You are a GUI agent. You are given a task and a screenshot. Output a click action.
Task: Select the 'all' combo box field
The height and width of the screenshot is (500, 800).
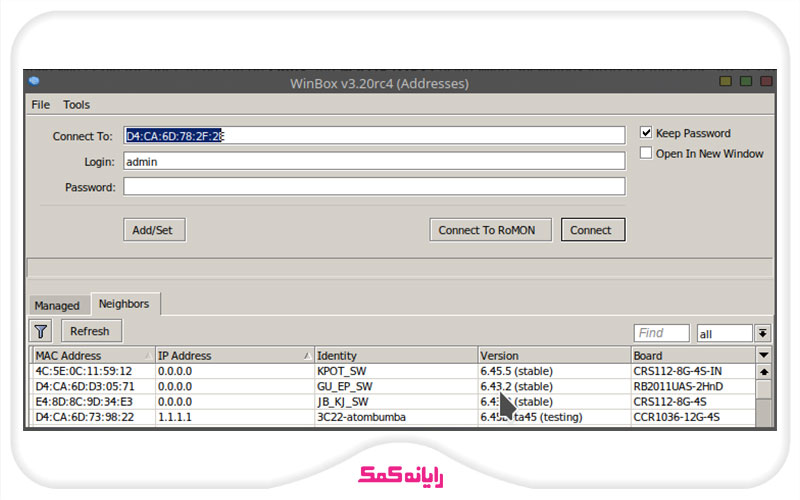pos(724,334)
